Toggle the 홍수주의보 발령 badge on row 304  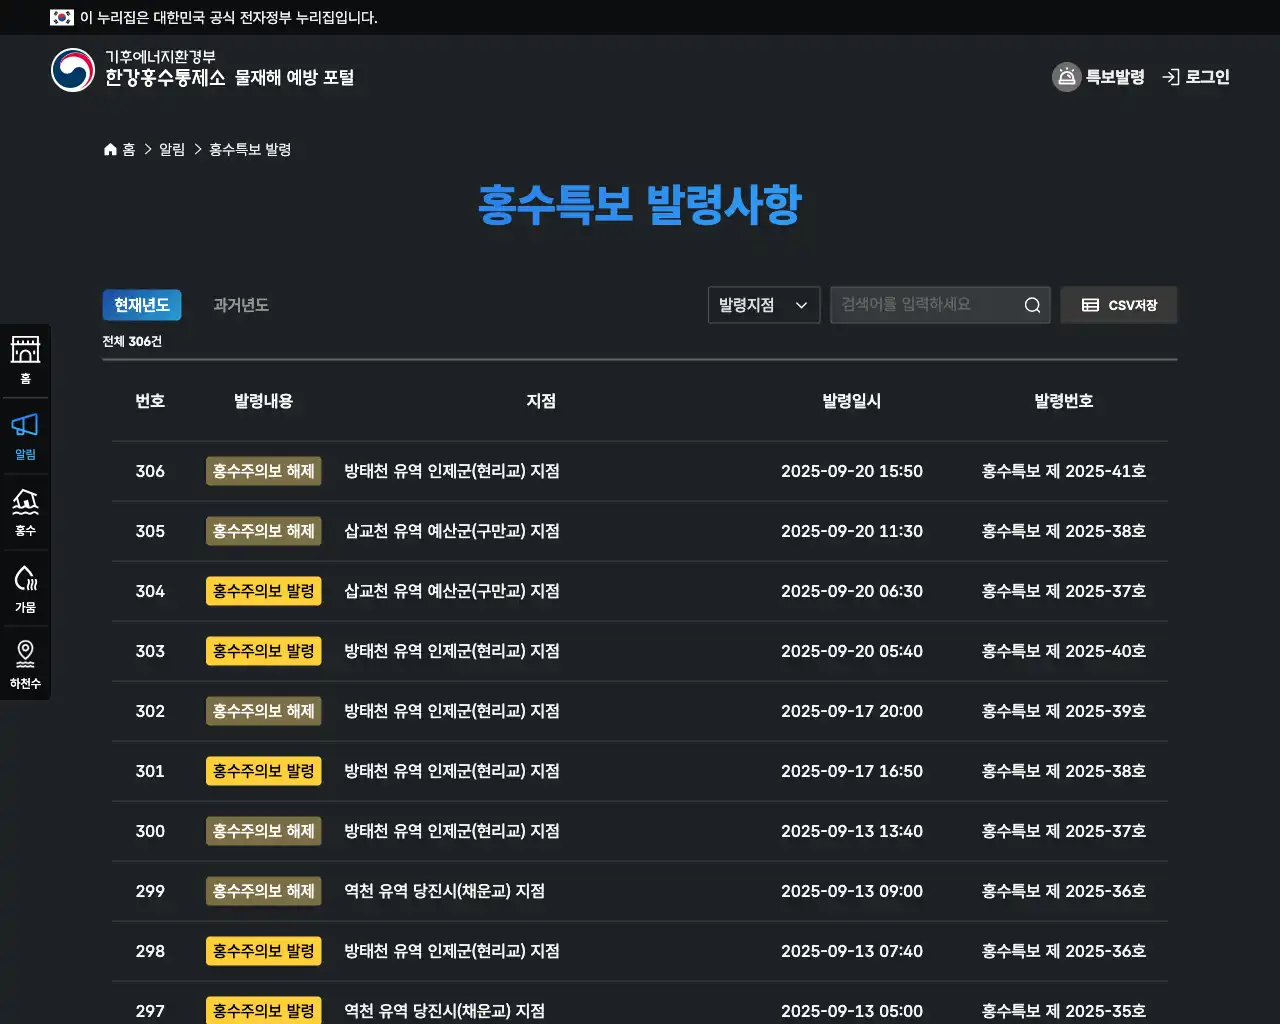[263, 591]
